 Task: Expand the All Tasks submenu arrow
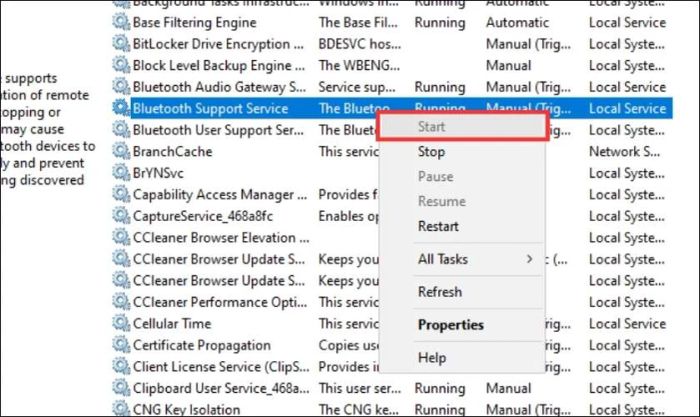point(529,259)
